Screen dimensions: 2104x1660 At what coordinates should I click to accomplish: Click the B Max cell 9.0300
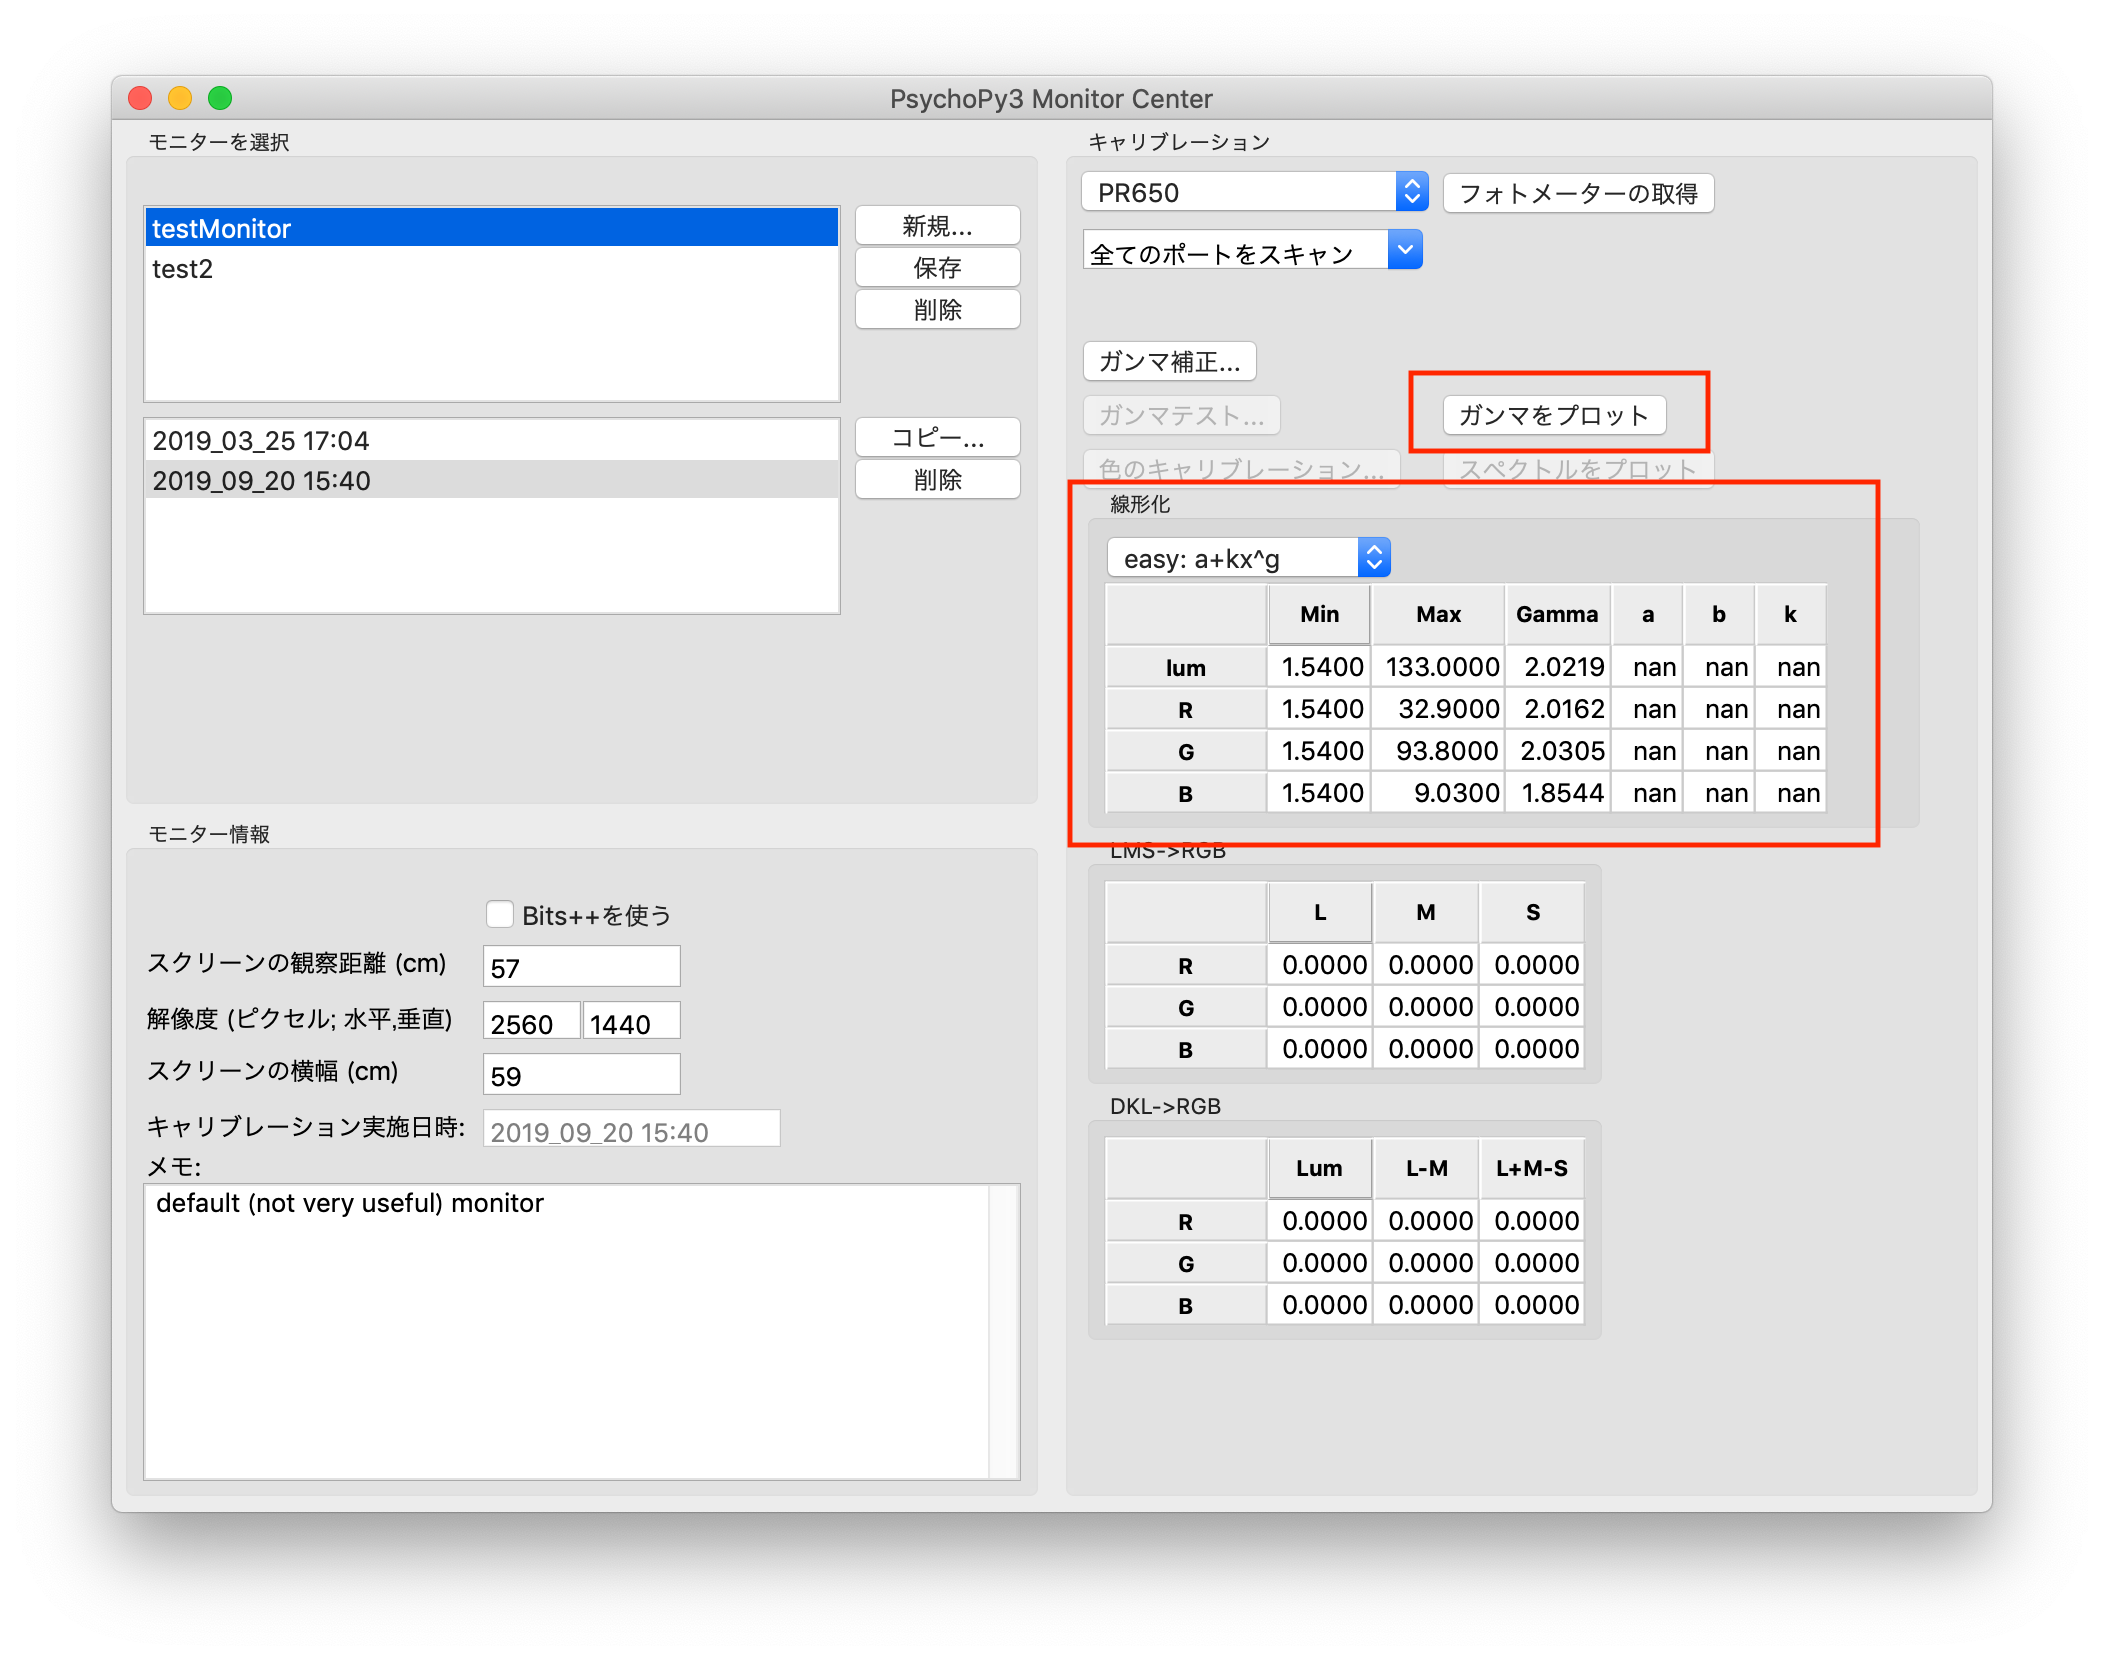tap(1439, 793)
